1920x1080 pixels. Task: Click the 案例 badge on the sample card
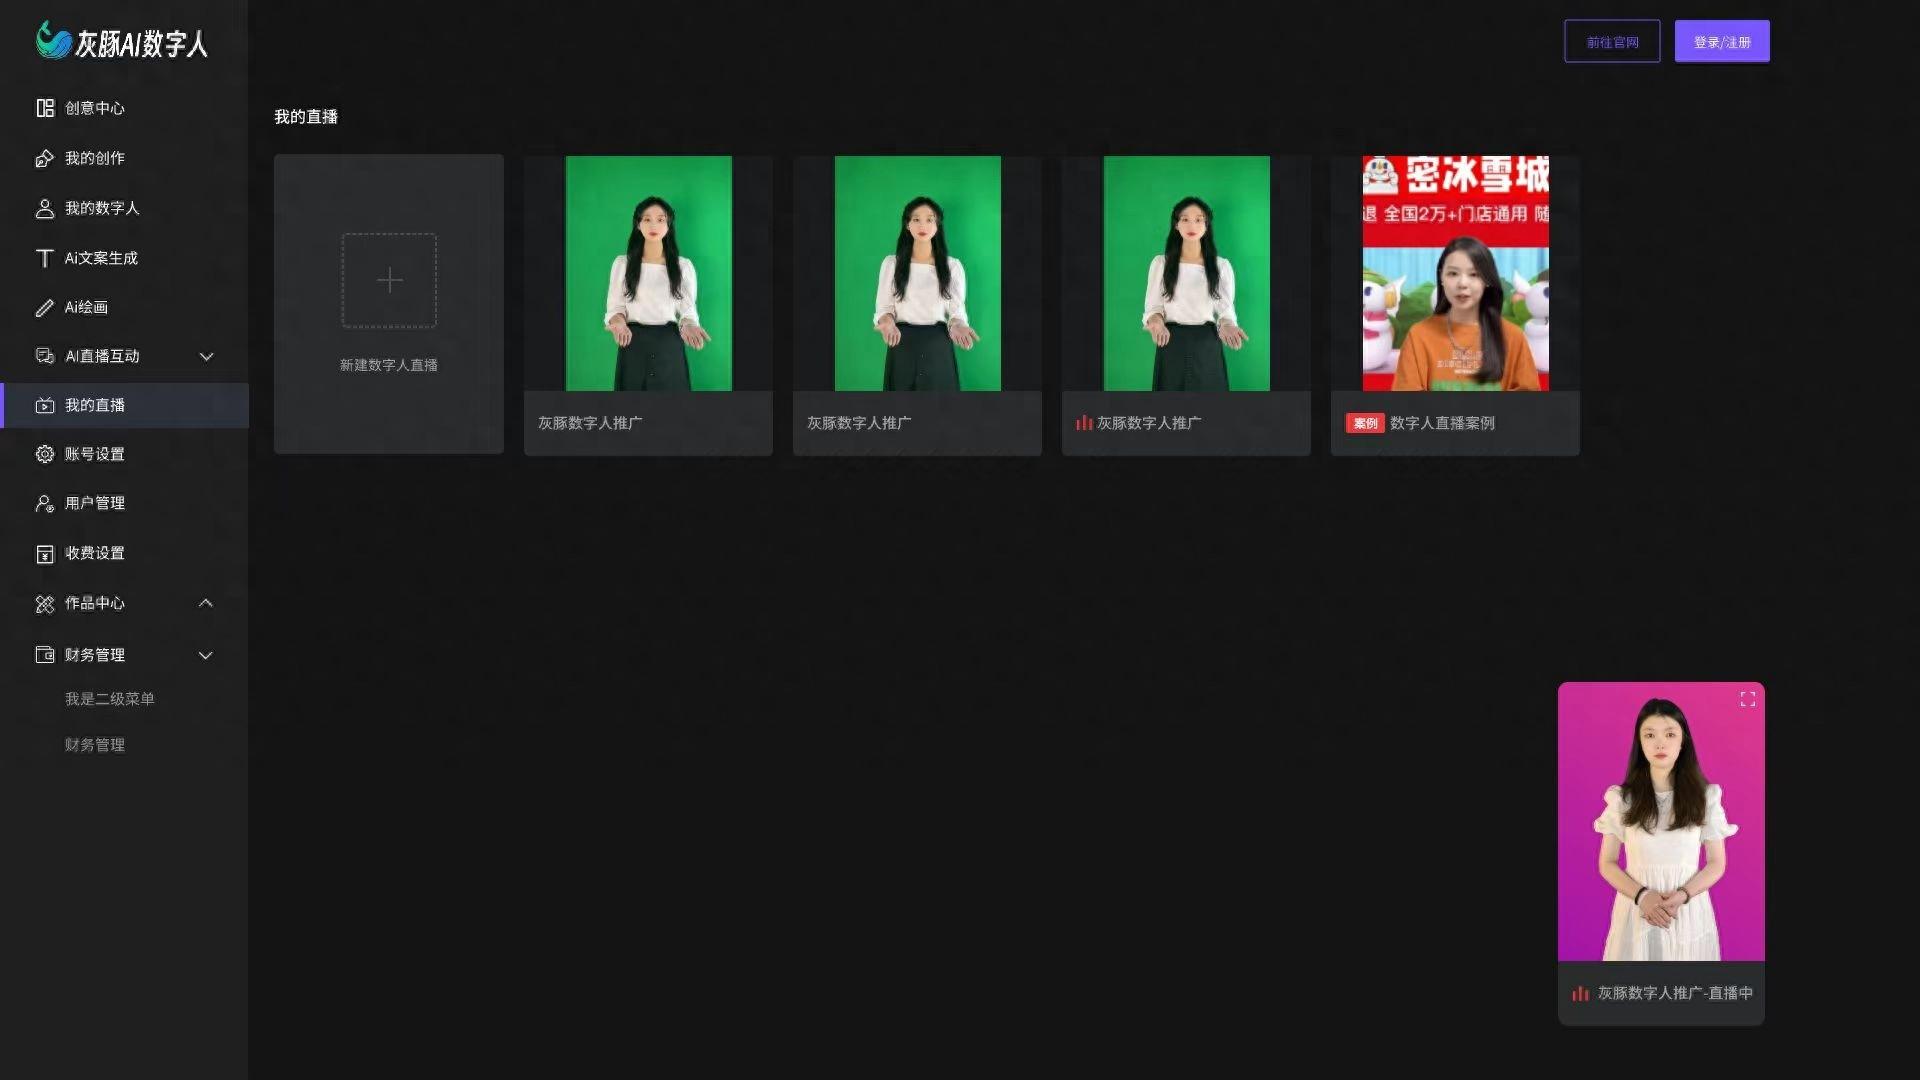pyautogui.click(x=1365, y=423)
